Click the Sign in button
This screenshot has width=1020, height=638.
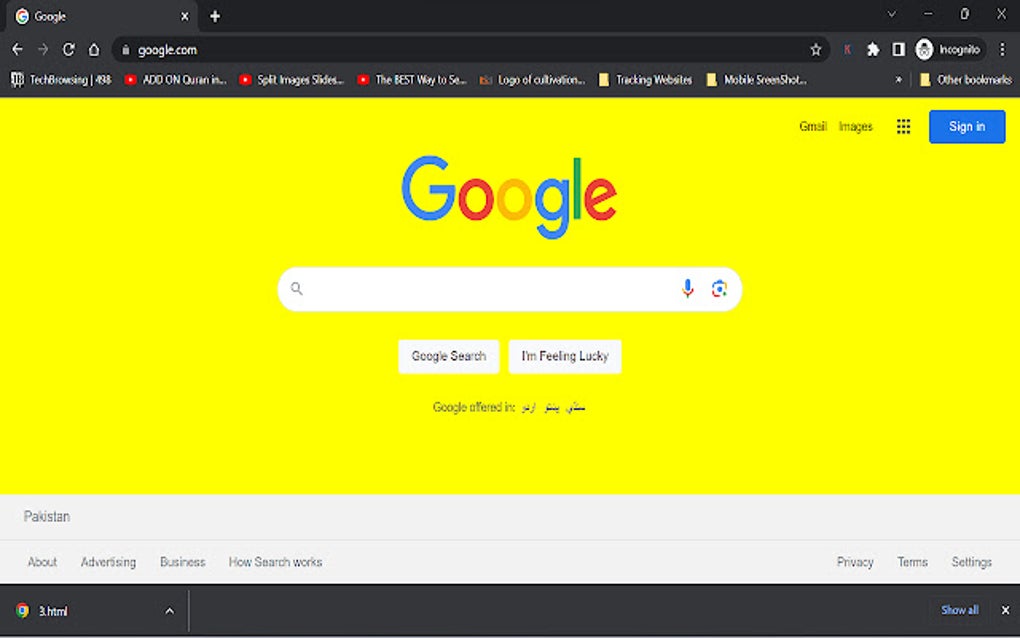pos(966,126)
